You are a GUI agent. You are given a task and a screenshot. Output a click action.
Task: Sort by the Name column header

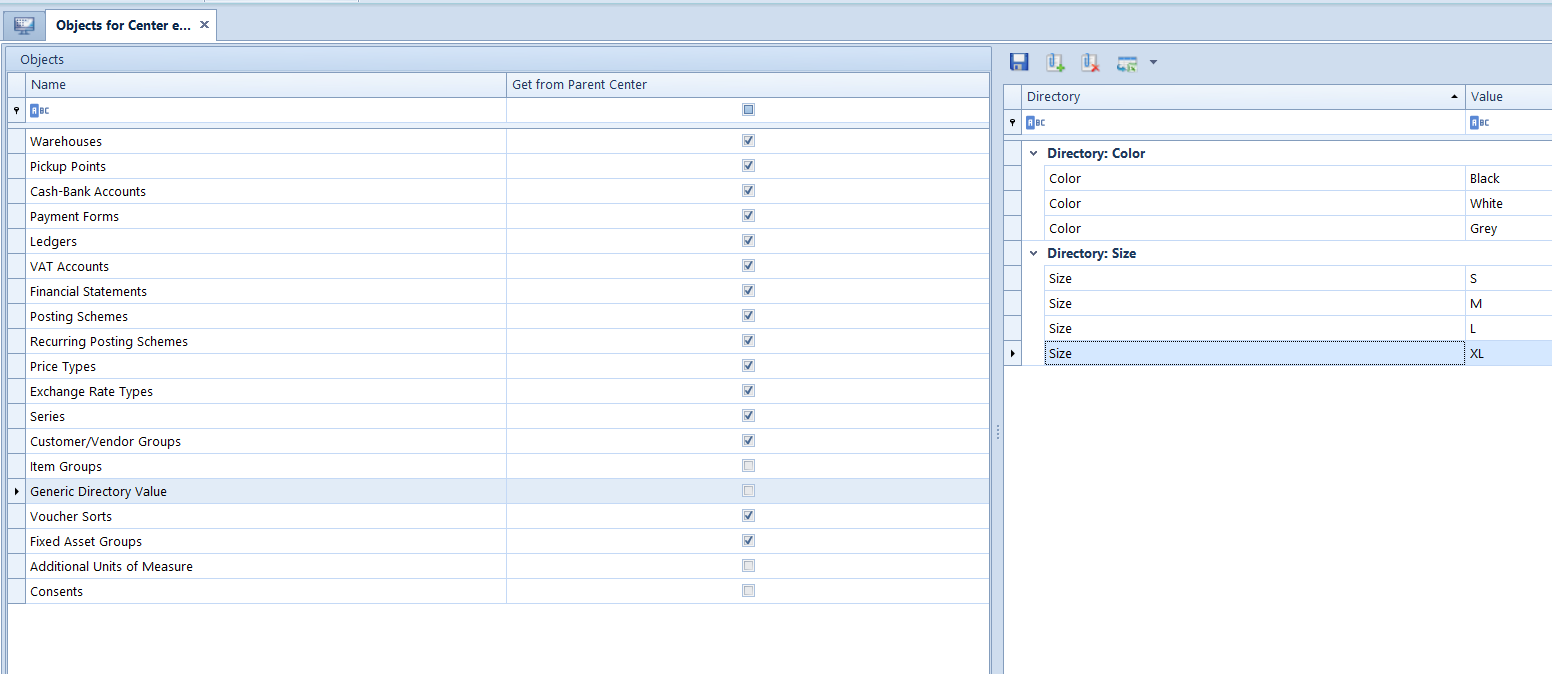266,85
